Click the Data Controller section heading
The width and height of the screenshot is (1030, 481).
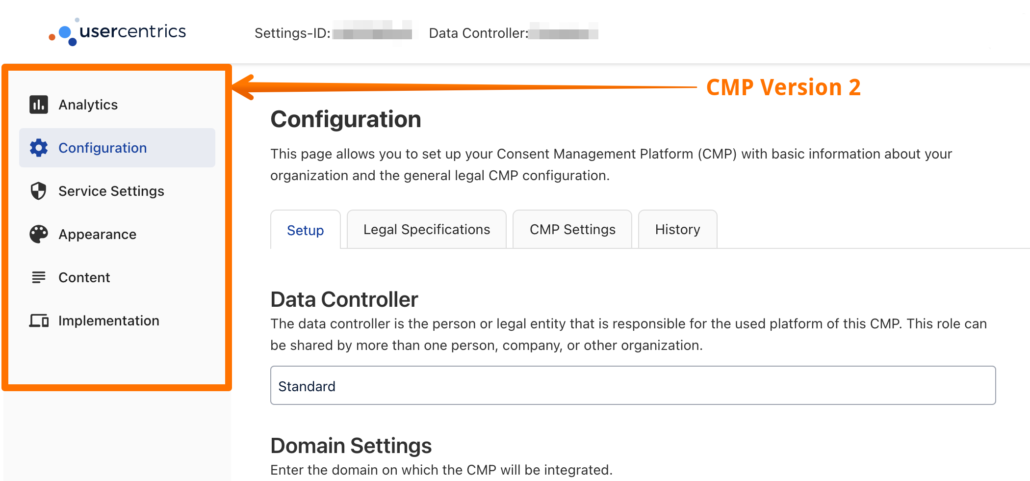tap(344, 300)
